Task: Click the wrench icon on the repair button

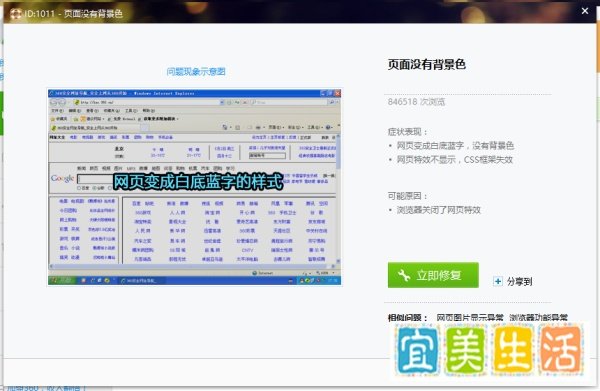Action: click(x=404, y=275)
